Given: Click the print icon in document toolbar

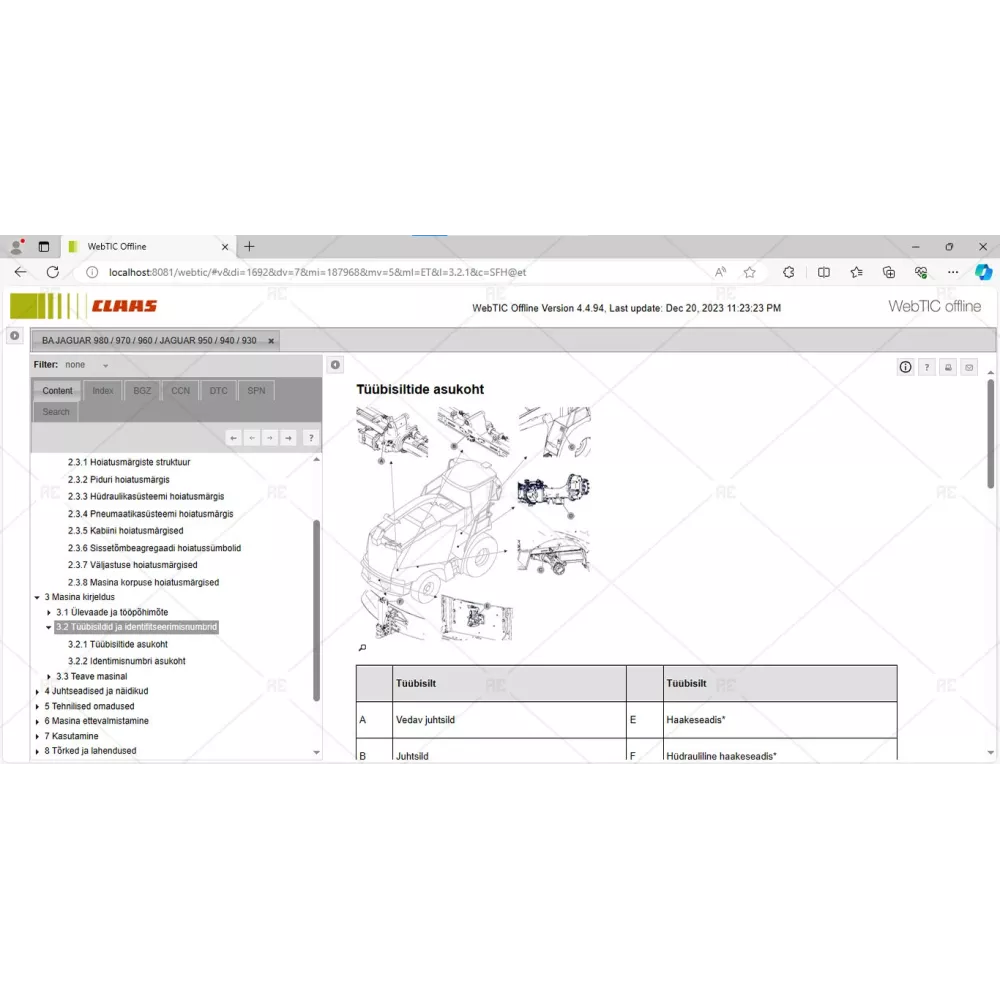Looking at the screenshot, I should 948,367.
